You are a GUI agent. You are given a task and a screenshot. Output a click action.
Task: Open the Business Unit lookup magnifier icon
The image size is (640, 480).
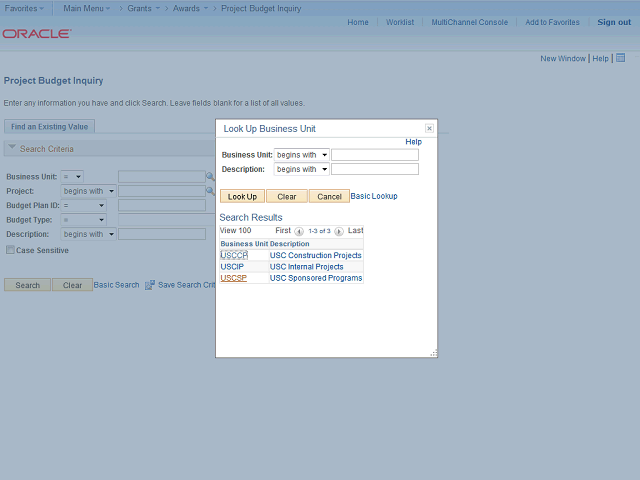click(x=210, y=177)
